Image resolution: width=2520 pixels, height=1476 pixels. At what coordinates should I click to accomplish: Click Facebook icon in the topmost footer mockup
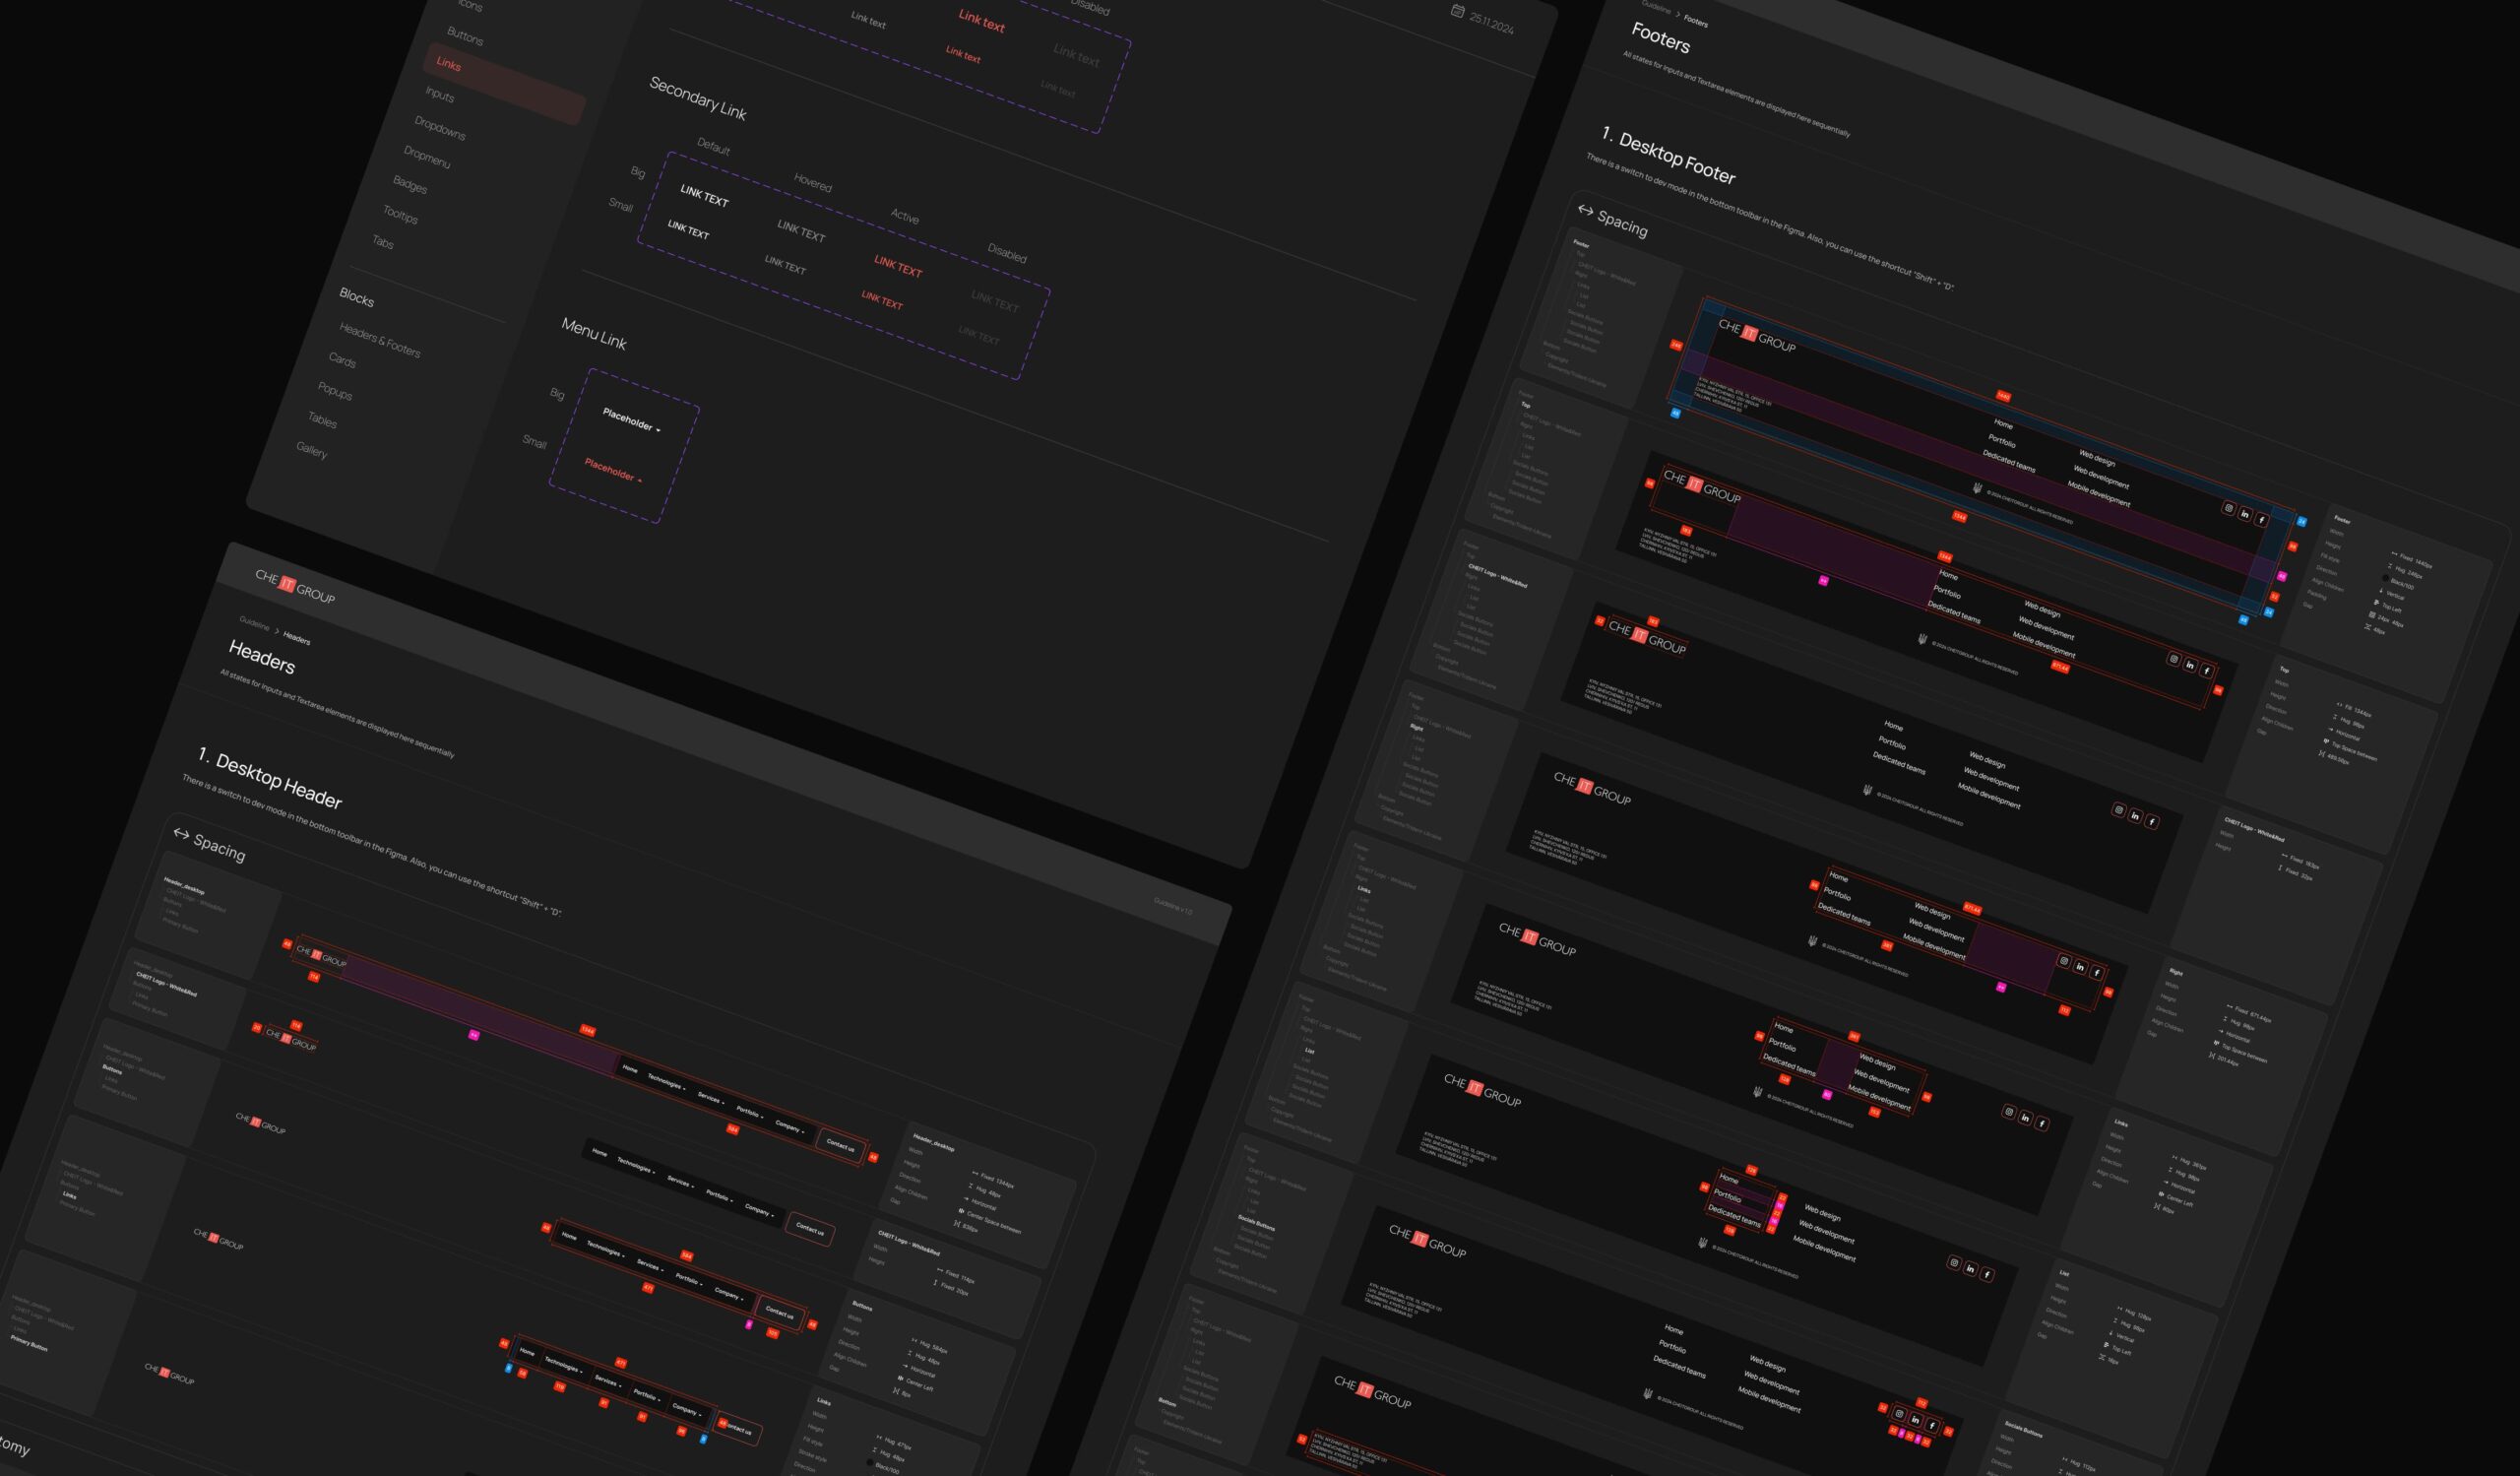pyautogui.click(x=2262, y=520)
